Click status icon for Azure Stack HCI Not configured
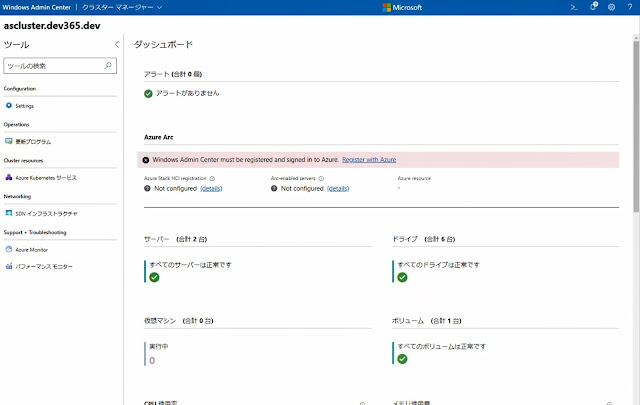This screenshot has height=405, width=640. [147, 188]
